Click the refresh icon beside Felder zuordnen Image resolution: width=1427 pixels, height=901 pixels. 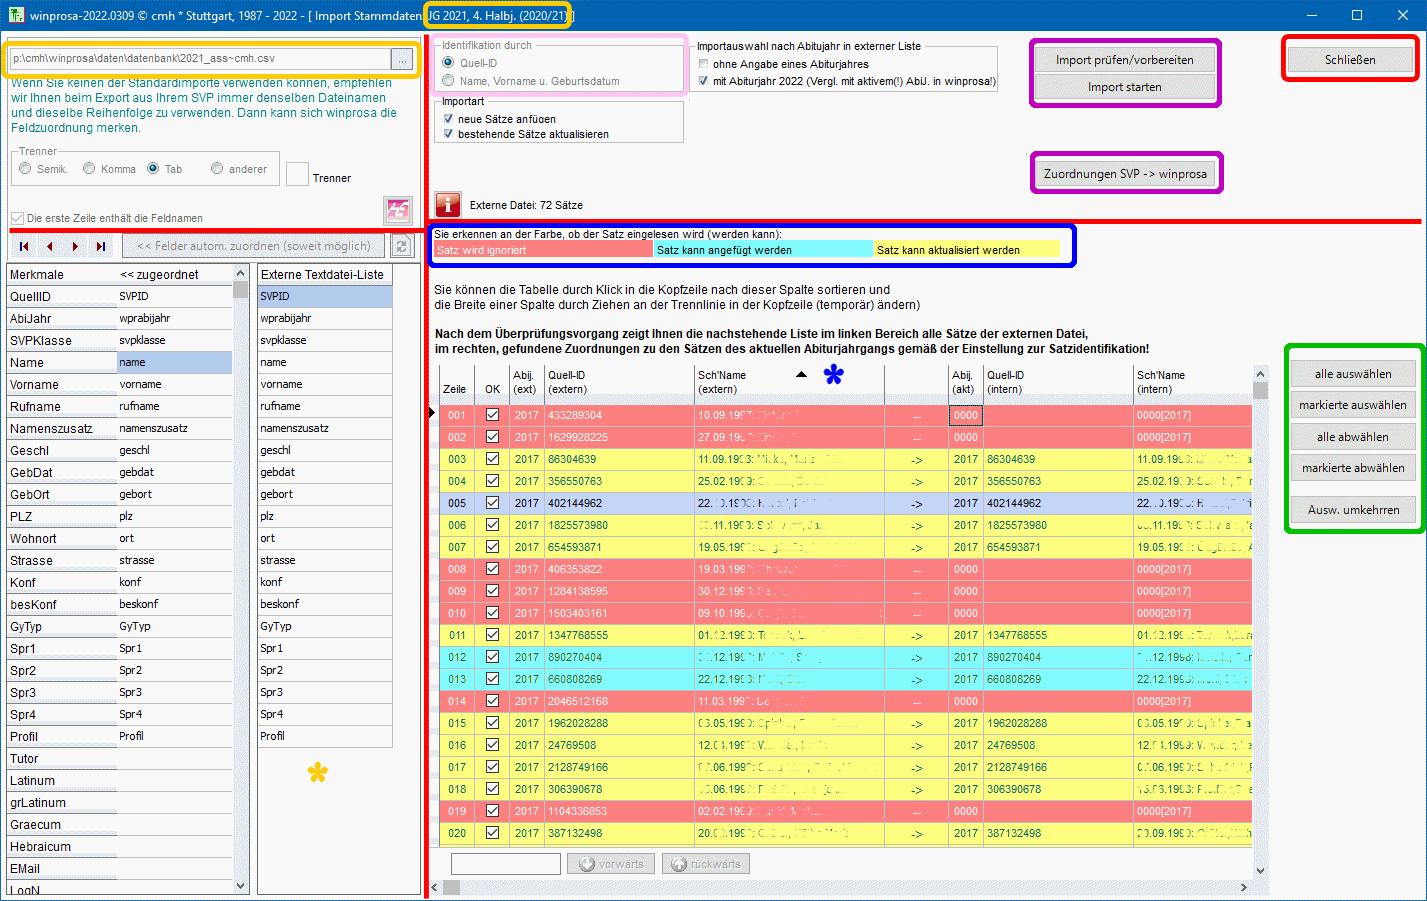coord(401,246)
